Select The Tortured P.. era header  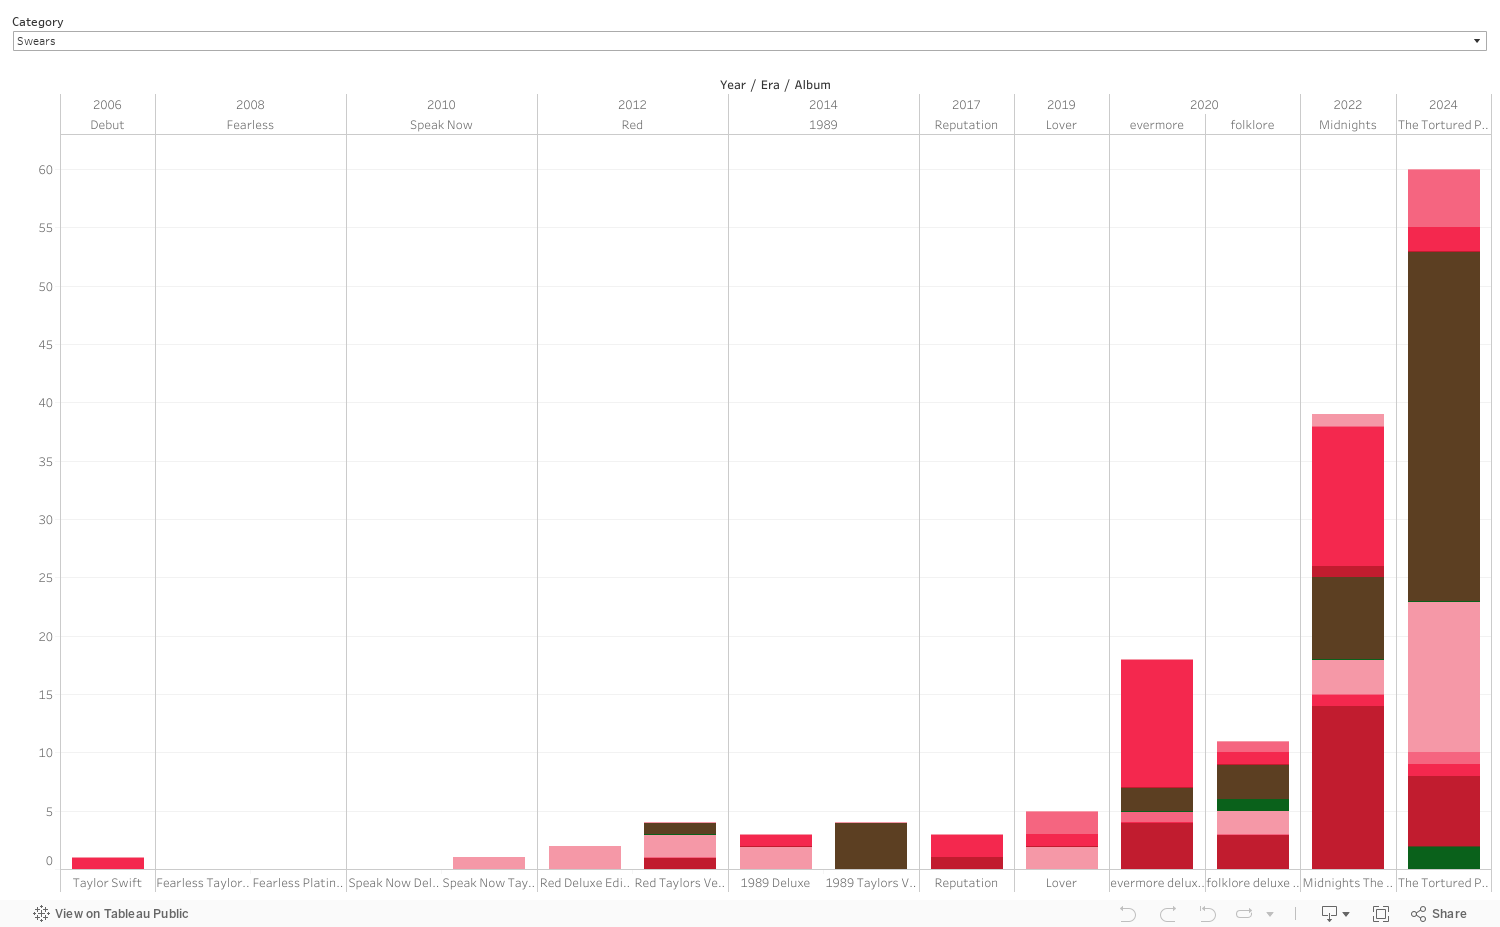tap(1443, 125)
